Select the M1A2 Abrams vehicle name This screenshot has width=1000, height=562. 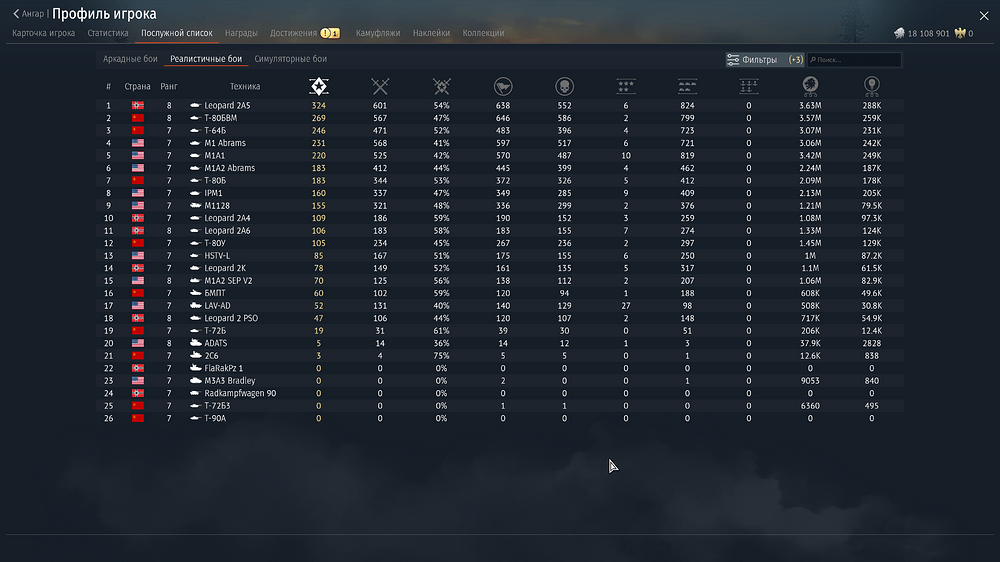pyautogui.click(x=230, y=168)
